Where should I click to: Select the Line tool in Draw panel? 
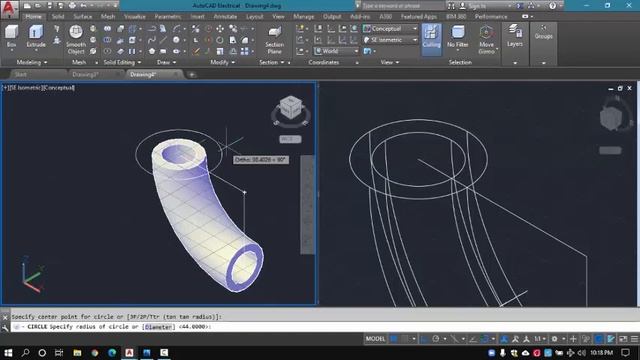(163, 40)
